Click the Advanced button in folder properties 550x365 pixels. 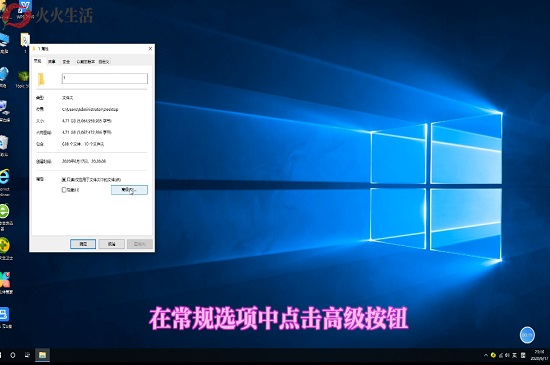click(129, 190)
